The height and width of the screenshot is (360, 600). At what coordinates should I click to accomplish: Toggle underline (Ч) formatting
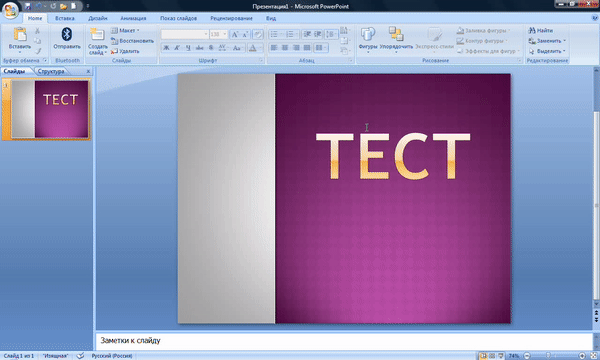[188, 48]
